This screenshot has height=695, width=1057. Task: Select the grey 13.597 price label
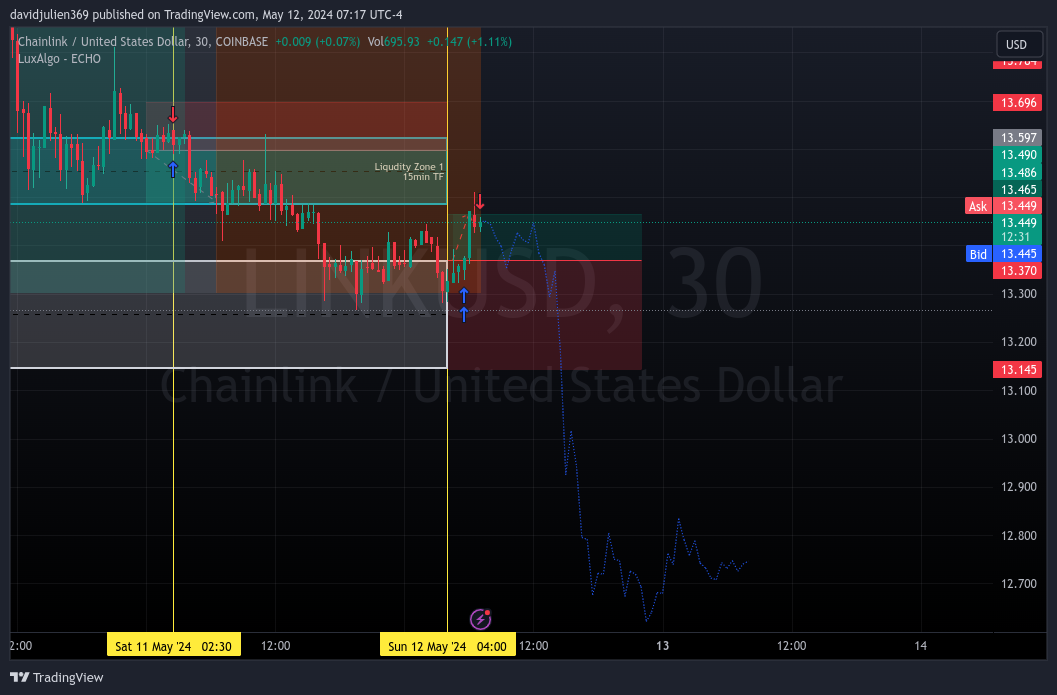1017,138
